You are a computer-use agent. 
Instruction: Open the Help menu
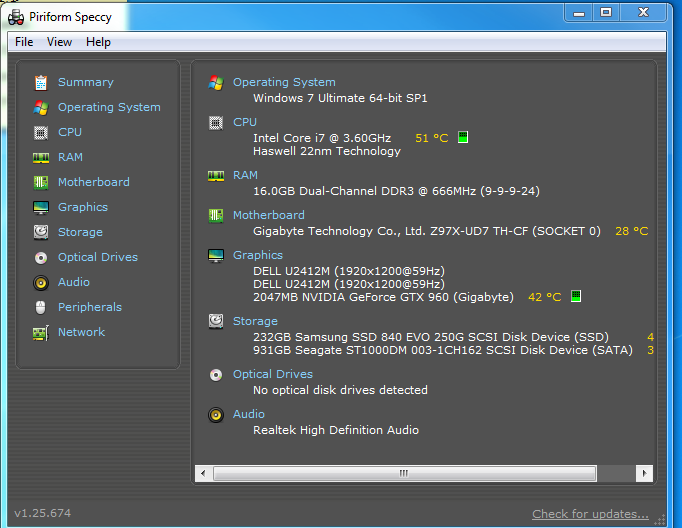click(98, 42)
